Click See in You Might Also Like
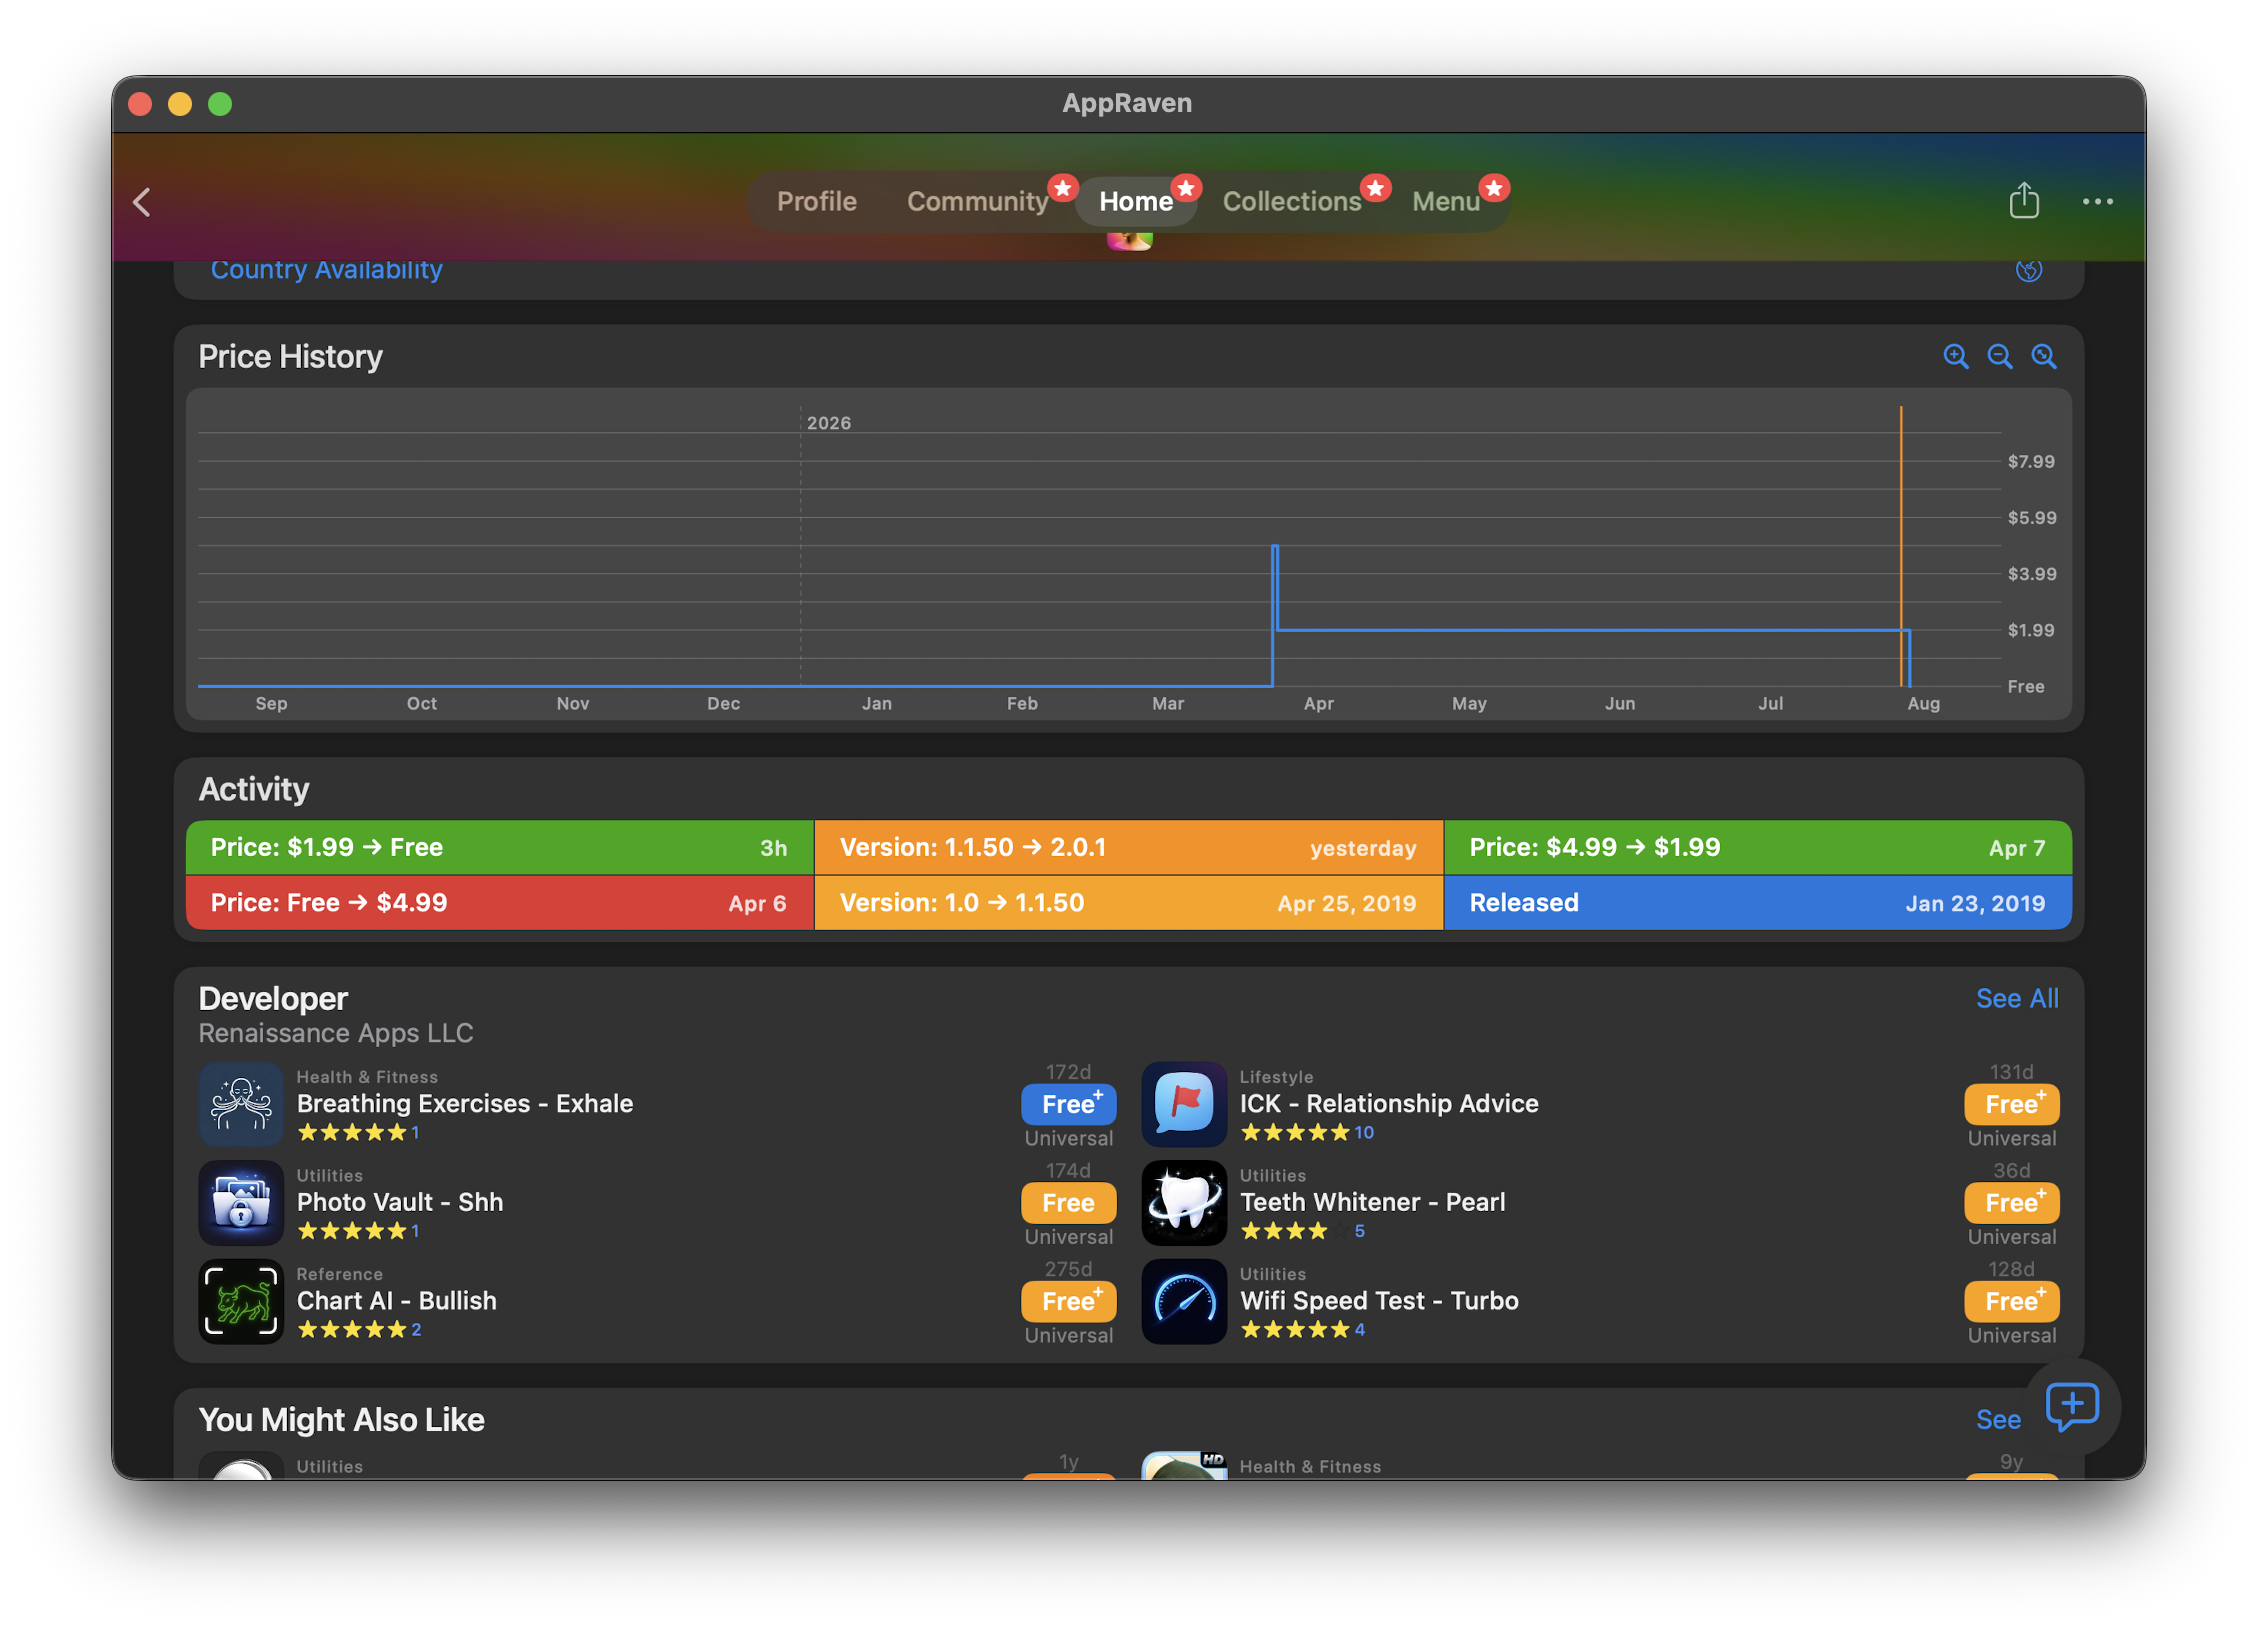Screen dimensions: 2258x1628 (1997, 1420)
